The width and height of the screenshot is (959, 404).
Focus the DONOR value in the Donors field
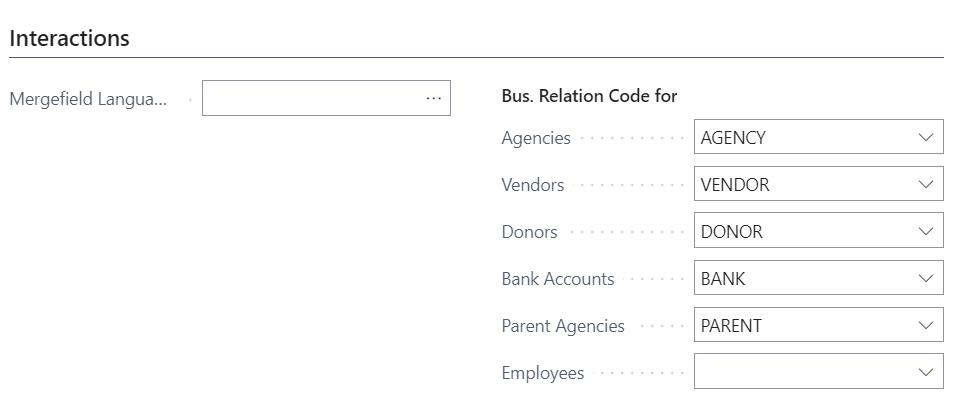[x=732, y=232]
